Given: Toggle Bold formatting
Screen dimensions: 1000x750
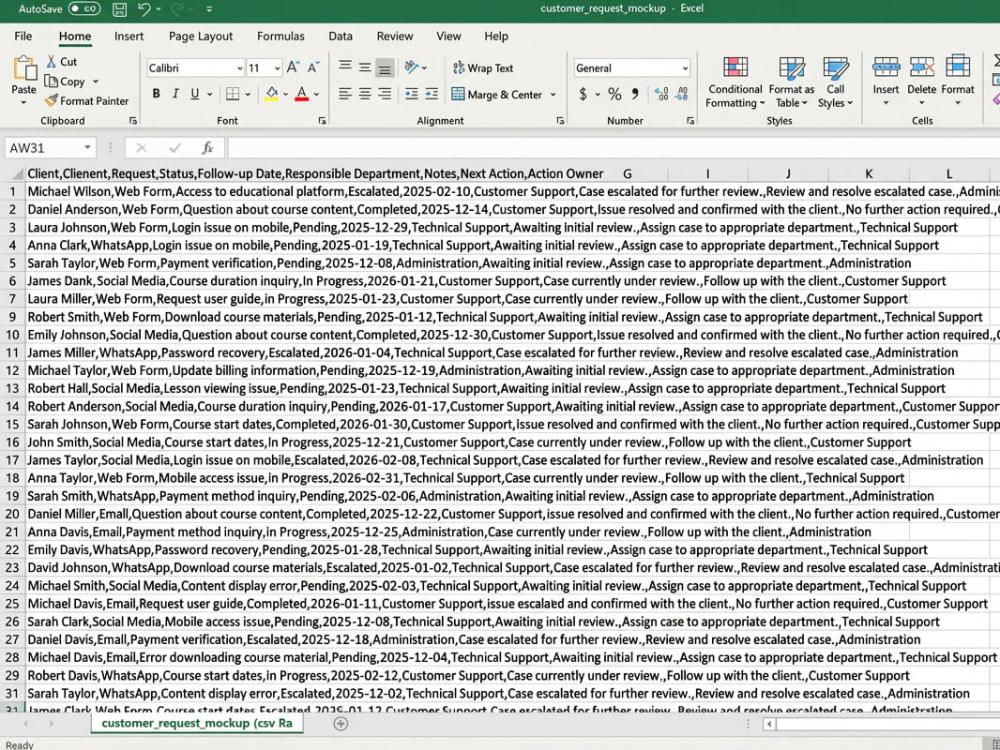Looking at the screenshot, I should (156, 94).
